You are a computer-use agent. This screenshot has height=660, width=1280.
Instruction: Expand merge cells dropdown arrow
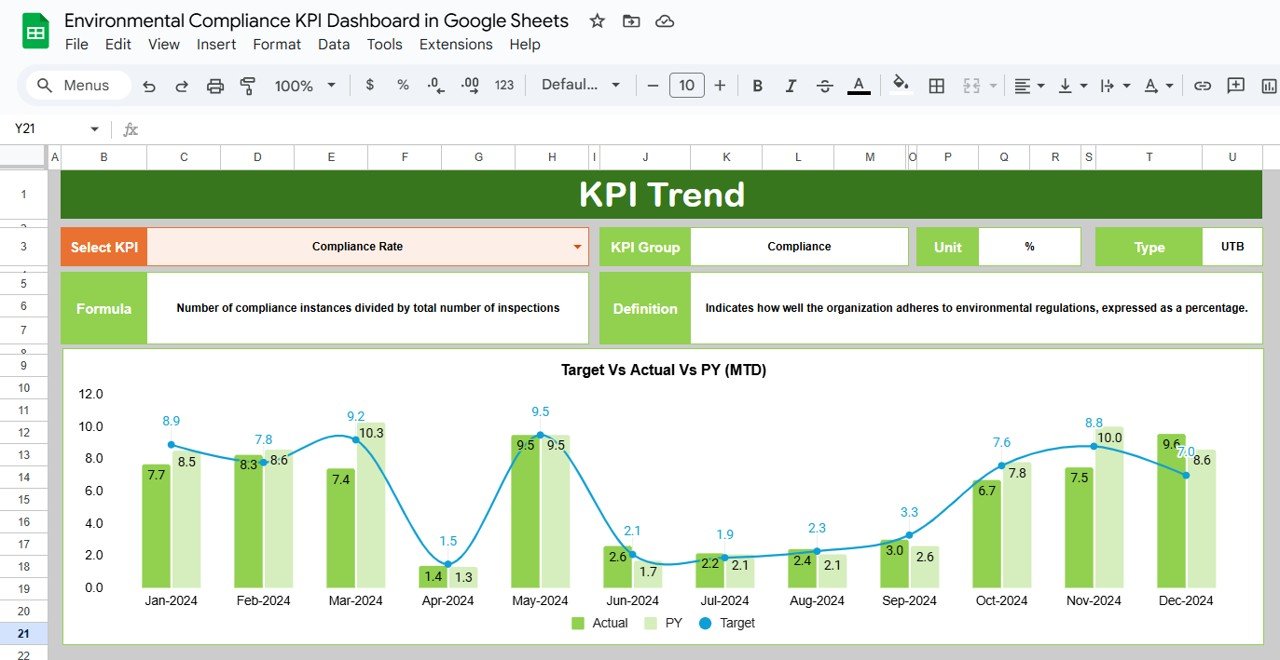tap(993, 86)
